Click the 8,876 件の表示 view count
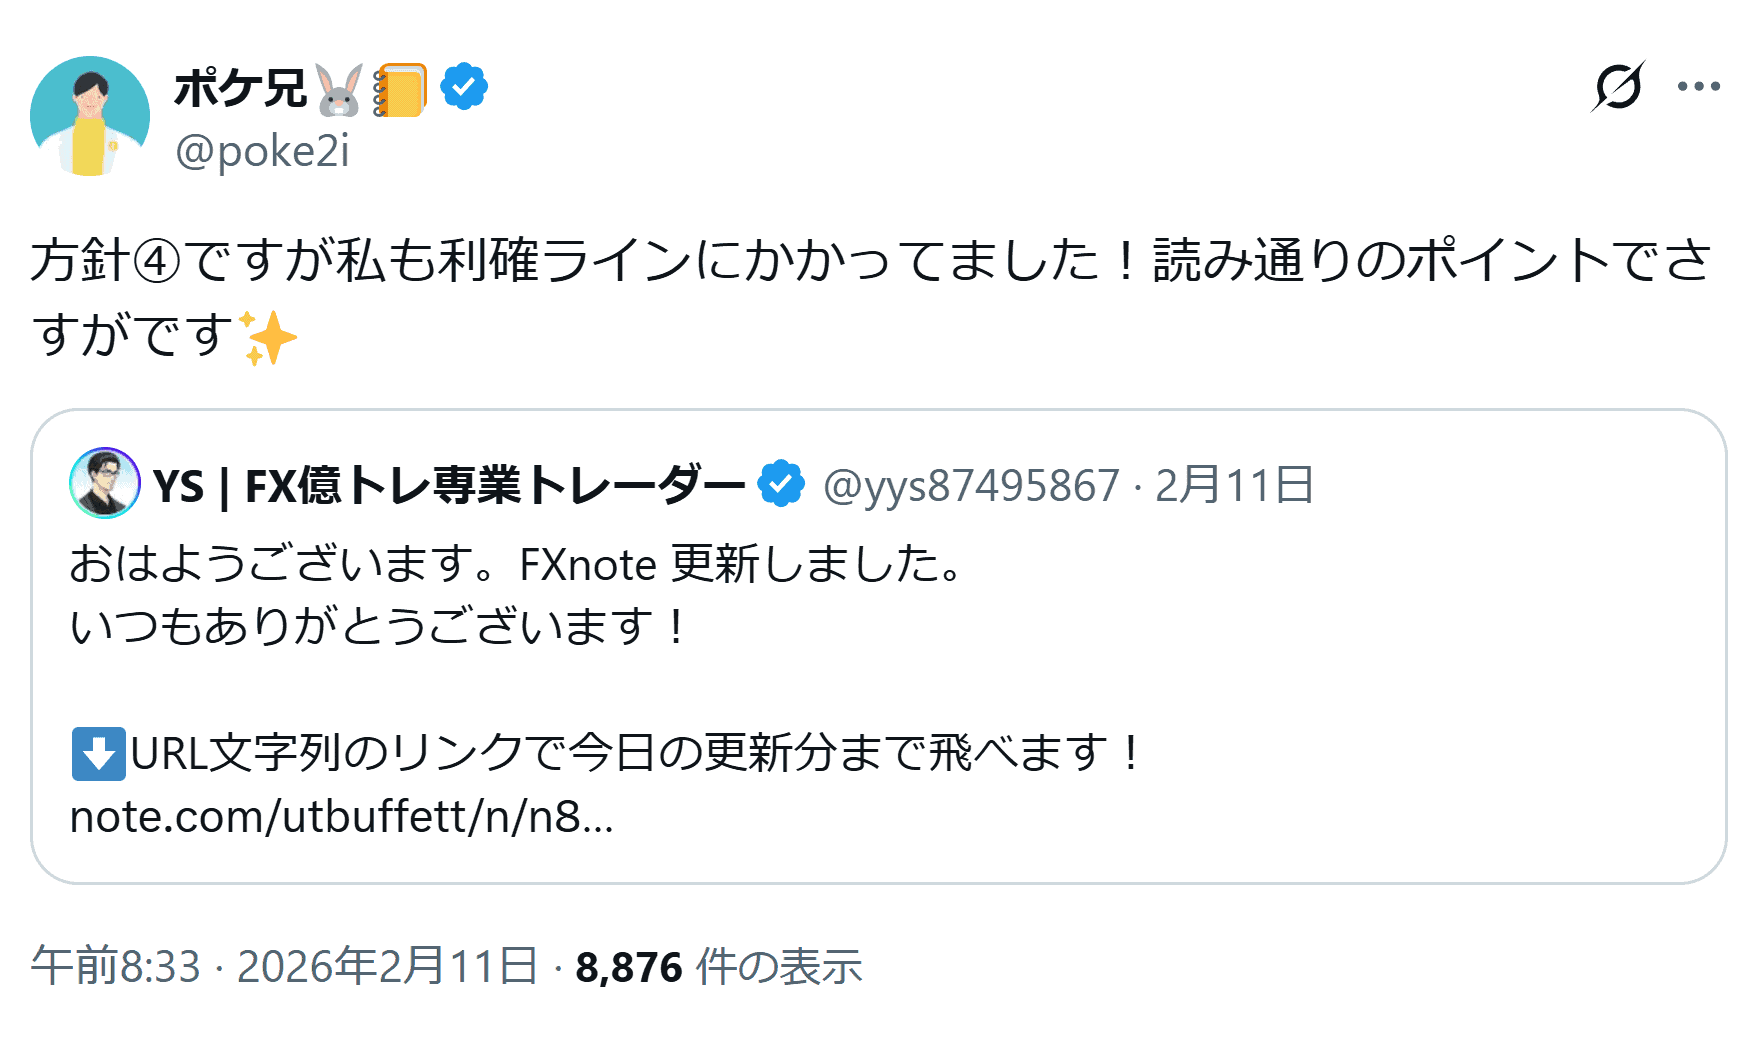This screenshot has height=1040, width=1760. (x=718, y=967)
